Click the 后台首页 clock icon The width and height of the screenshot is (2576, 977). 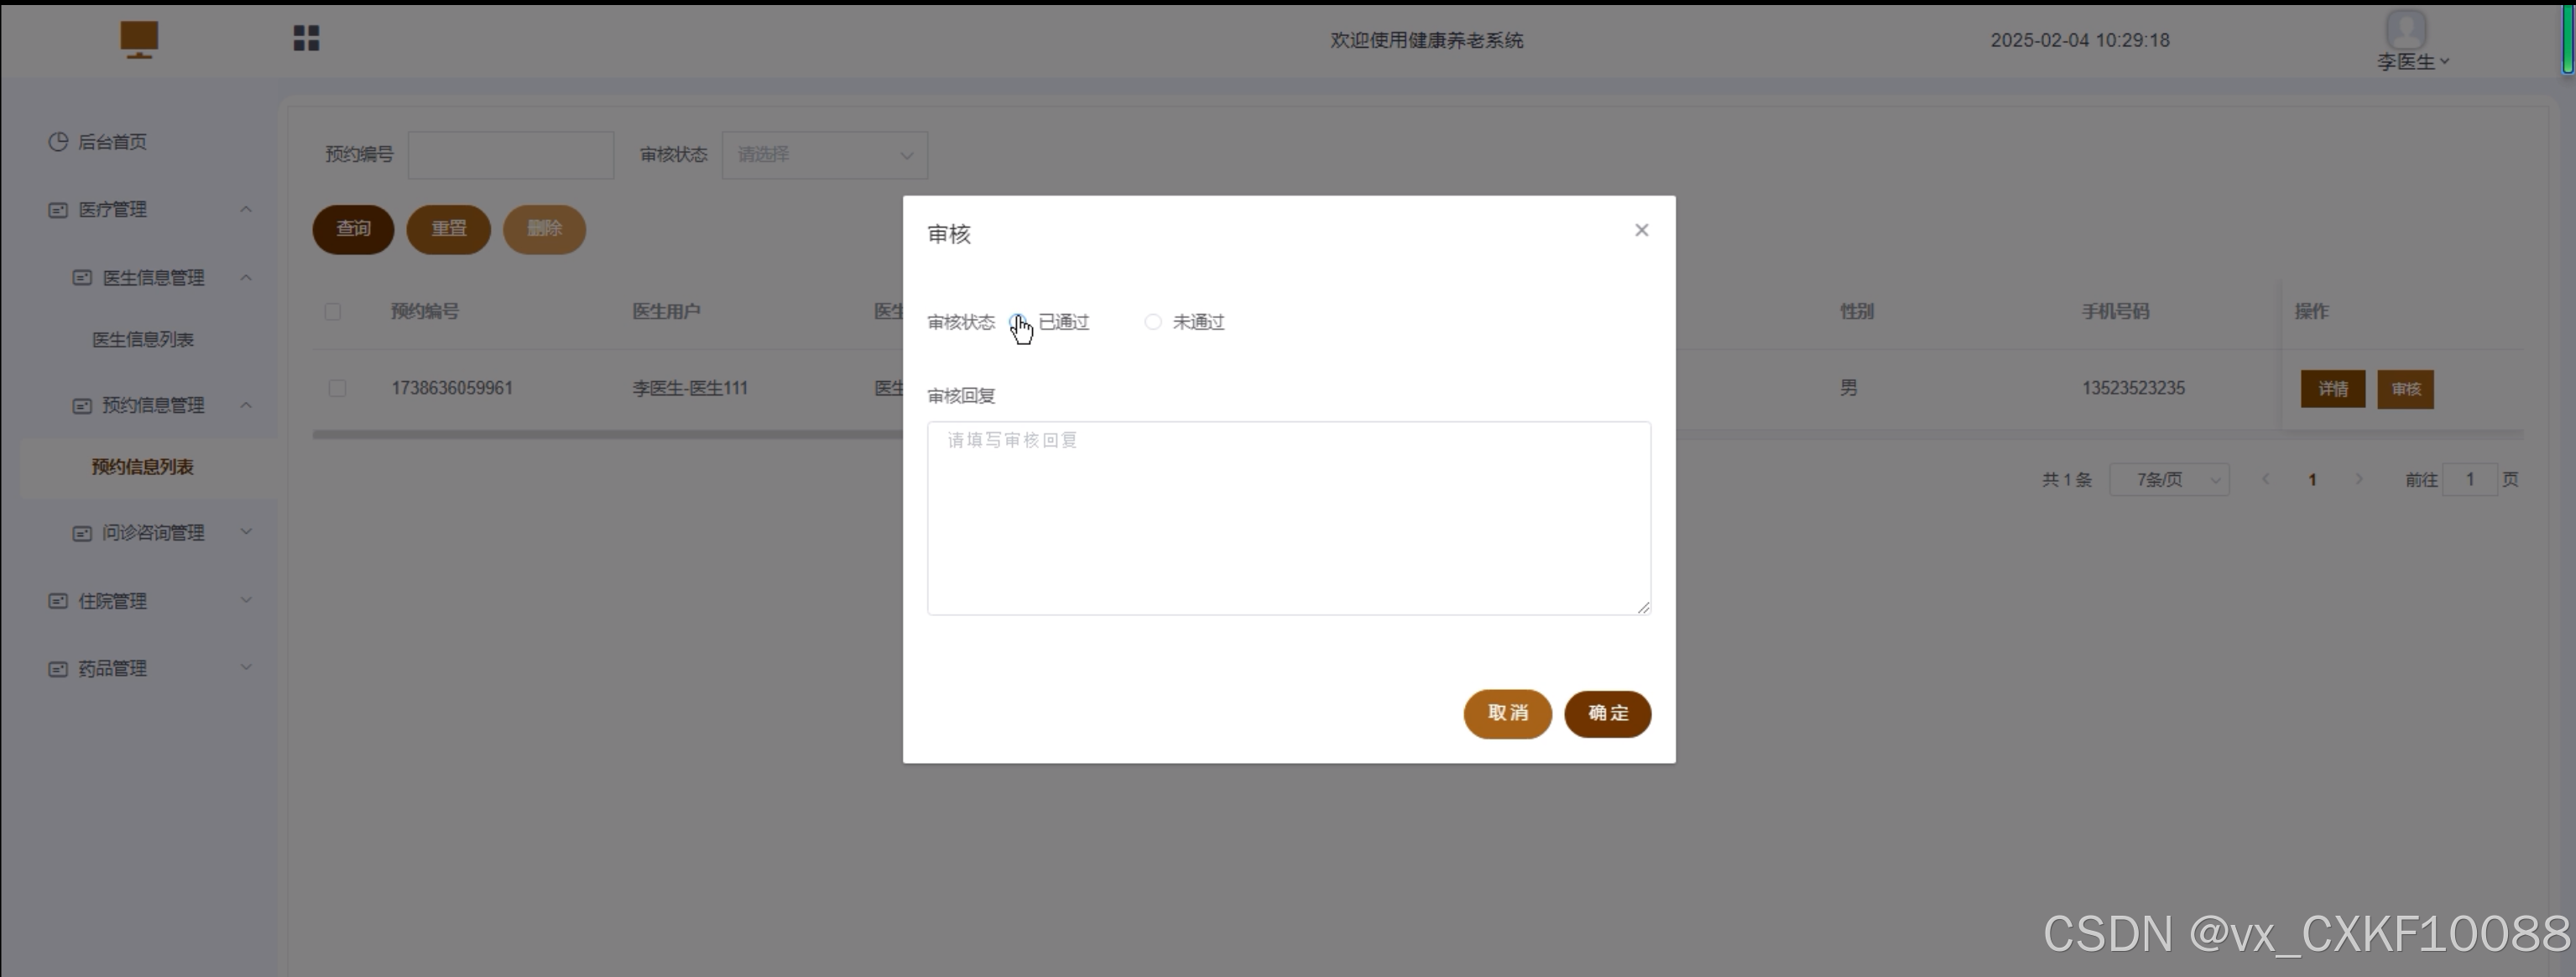pyautogui.click(x=58, y=142)
